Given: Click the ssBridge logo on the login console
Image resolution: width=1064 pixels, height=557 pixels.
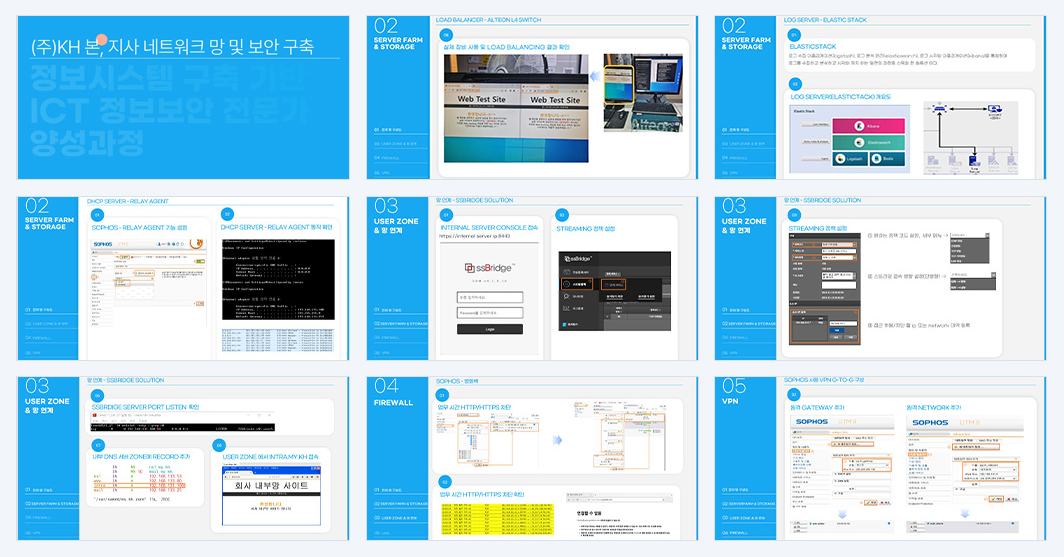Looking at the screenshot, I should [489, 268].
